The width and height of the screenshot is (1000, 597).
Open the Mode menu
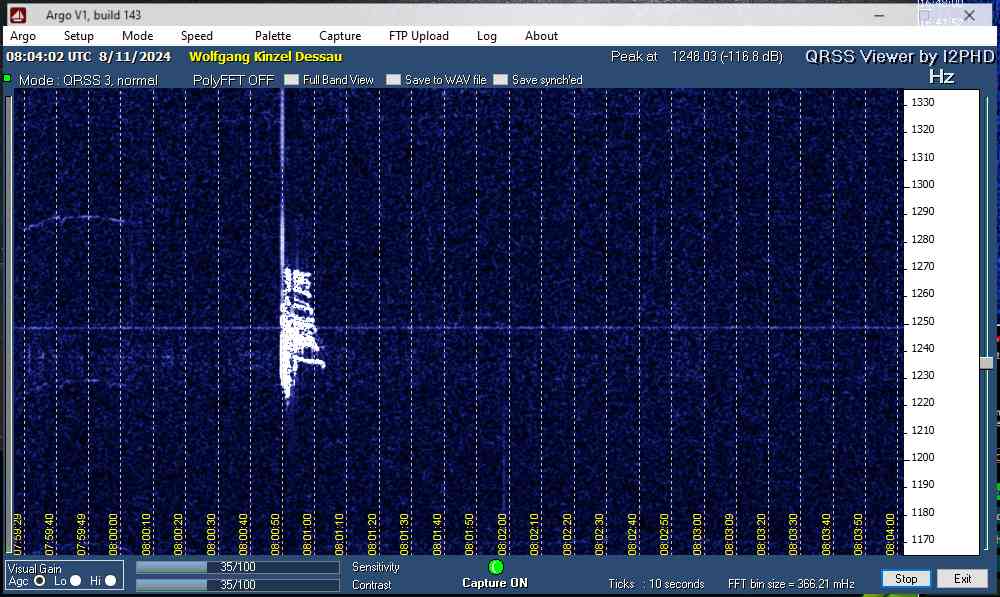pos(137,36)
